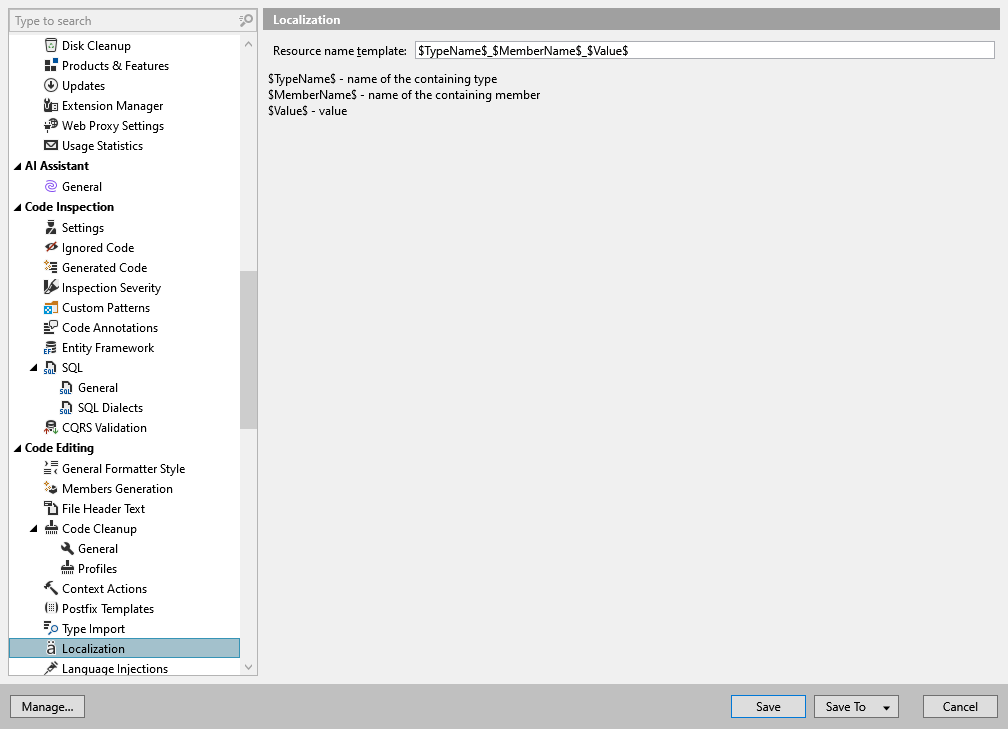Click the Code Editing section label
Screen dimensions: 1008x729
59,447
